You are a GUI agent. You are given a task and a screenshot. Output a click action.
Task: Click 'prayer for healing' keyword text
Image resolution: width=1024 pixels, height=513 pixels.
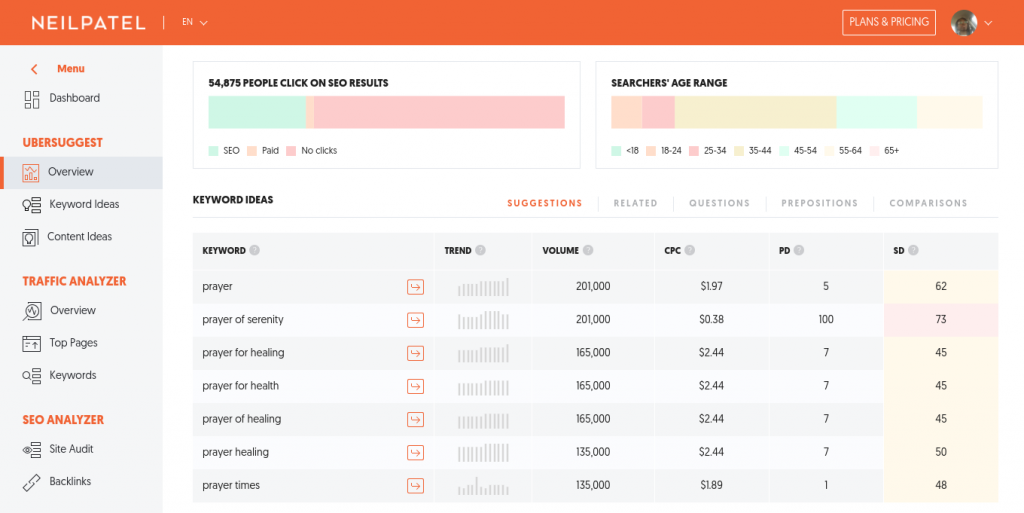click(x=243, y=352)
